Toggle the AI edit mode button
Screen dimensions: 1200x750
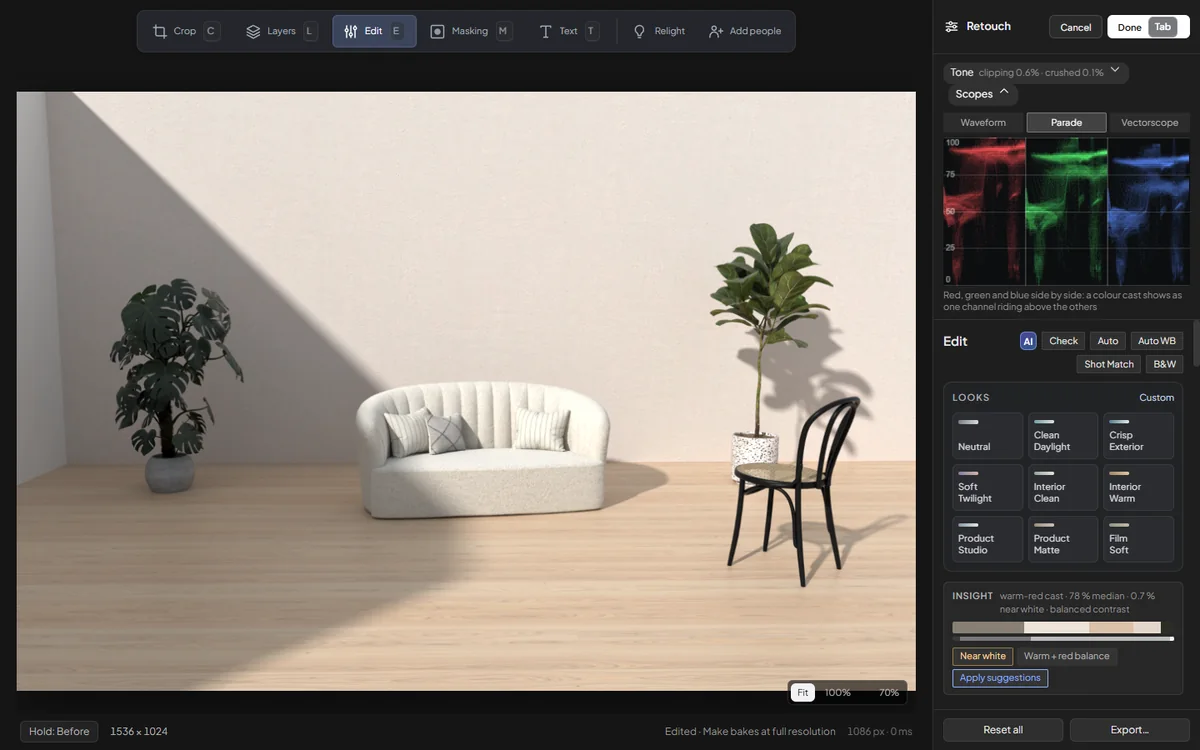click(1028, 341)
